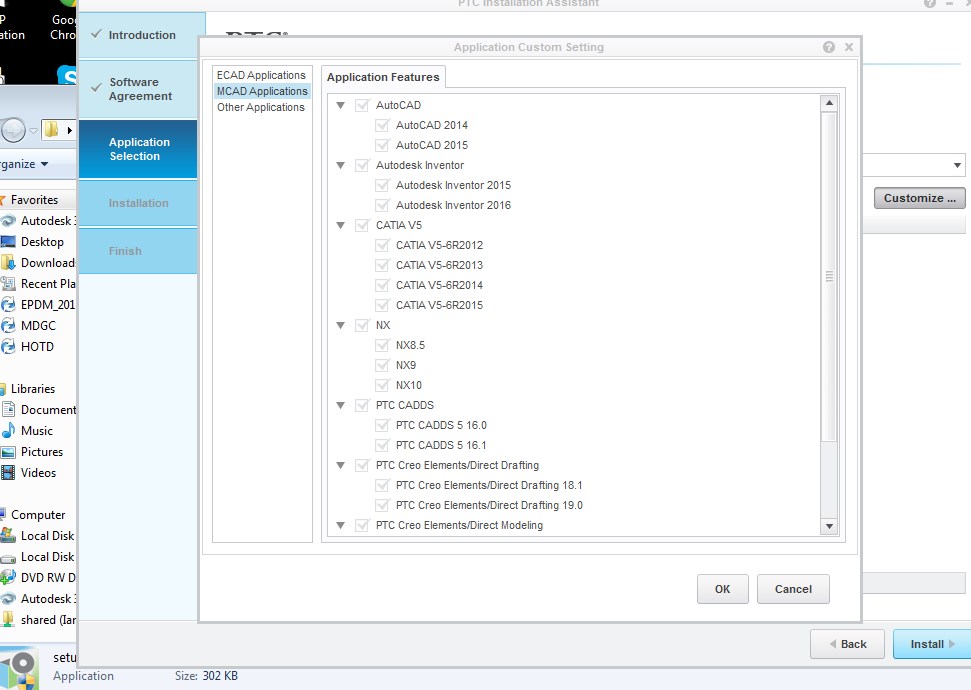Open Pictures library icon in Explorer
This screenshot has height=690, width=971.
(8, 452)
